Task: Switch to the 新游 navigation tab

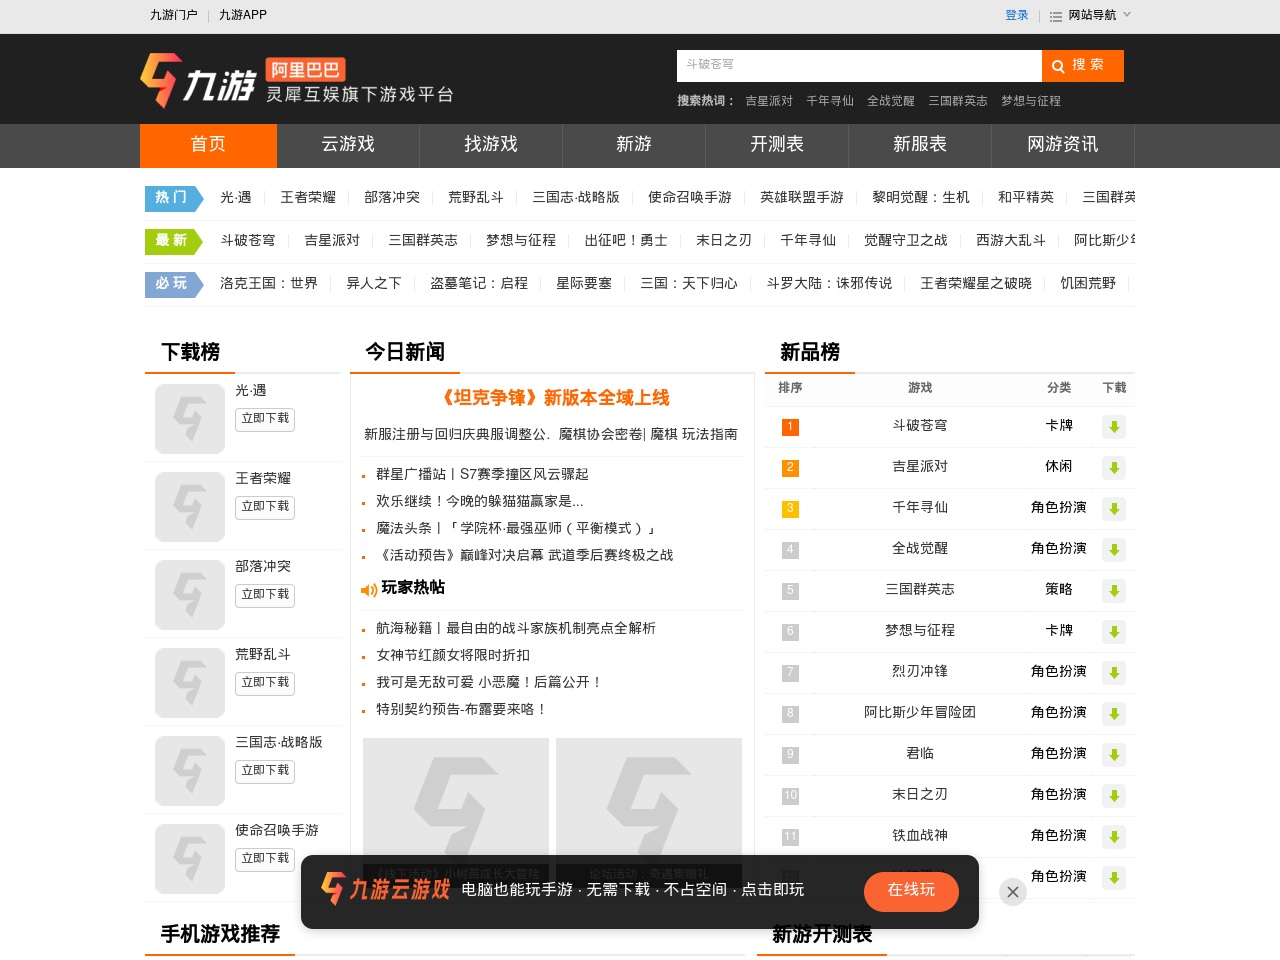Action: pos(634,145)
